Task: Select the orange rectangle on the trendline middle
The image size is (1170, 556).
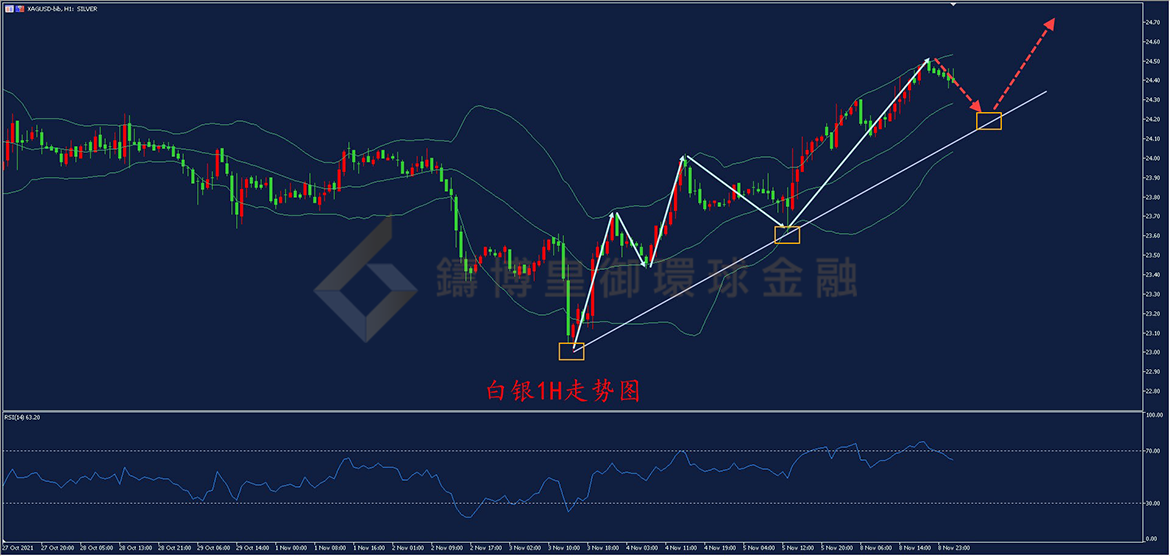Action: 787,235
